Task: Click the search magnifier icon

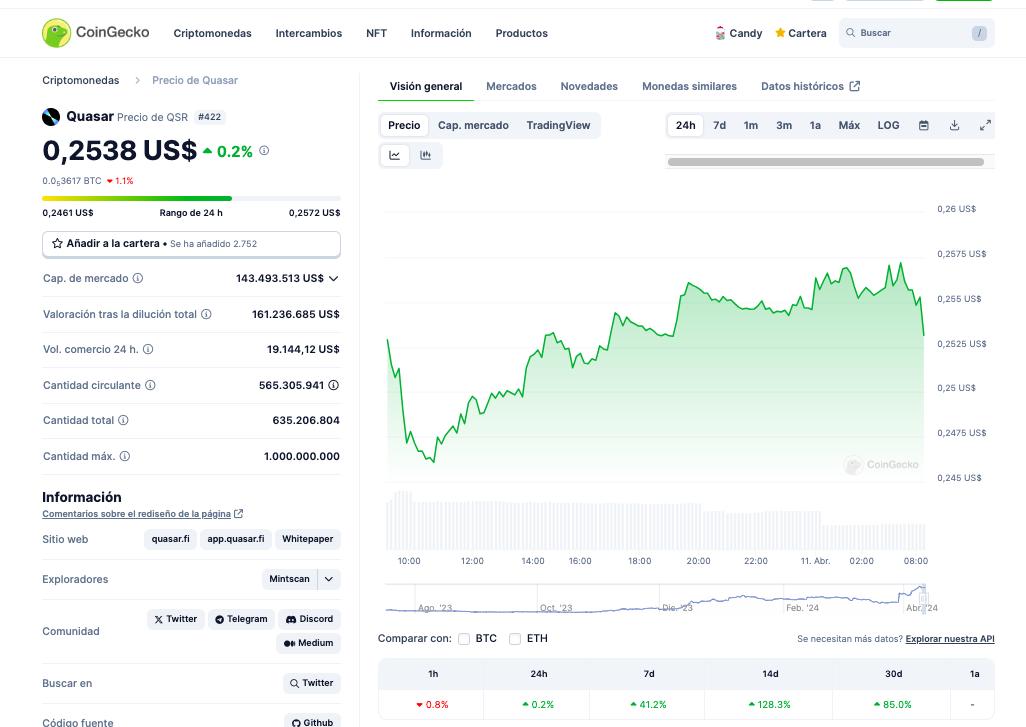Action: pyautogui.click(x=851, y=33)
